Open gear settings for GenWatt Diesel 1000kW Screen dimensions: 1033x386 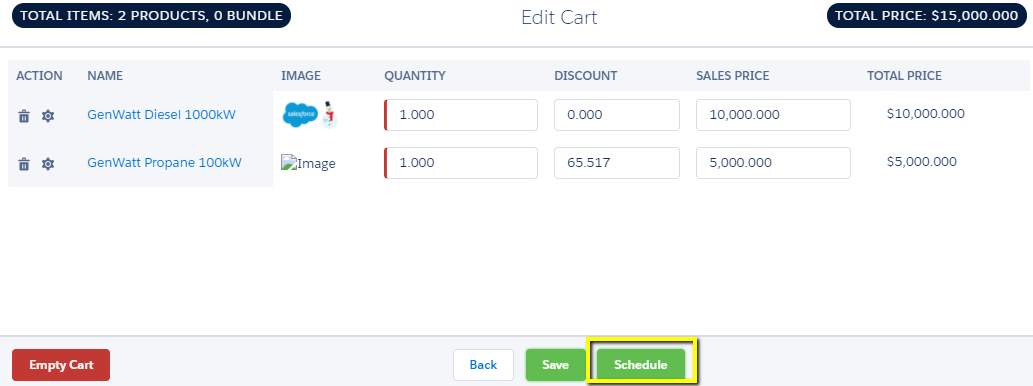pos(47,117)
